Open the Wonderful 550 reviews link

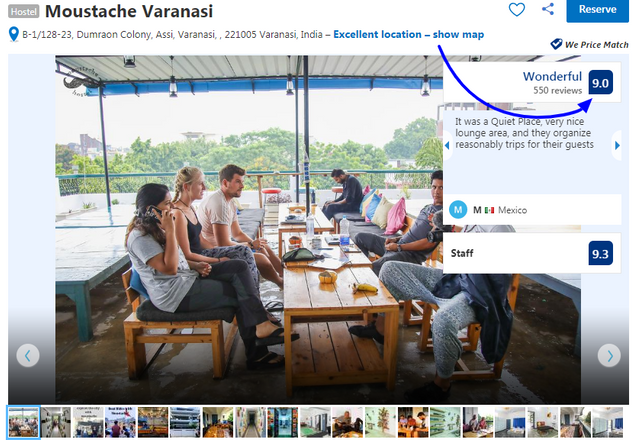coord(552,82)
